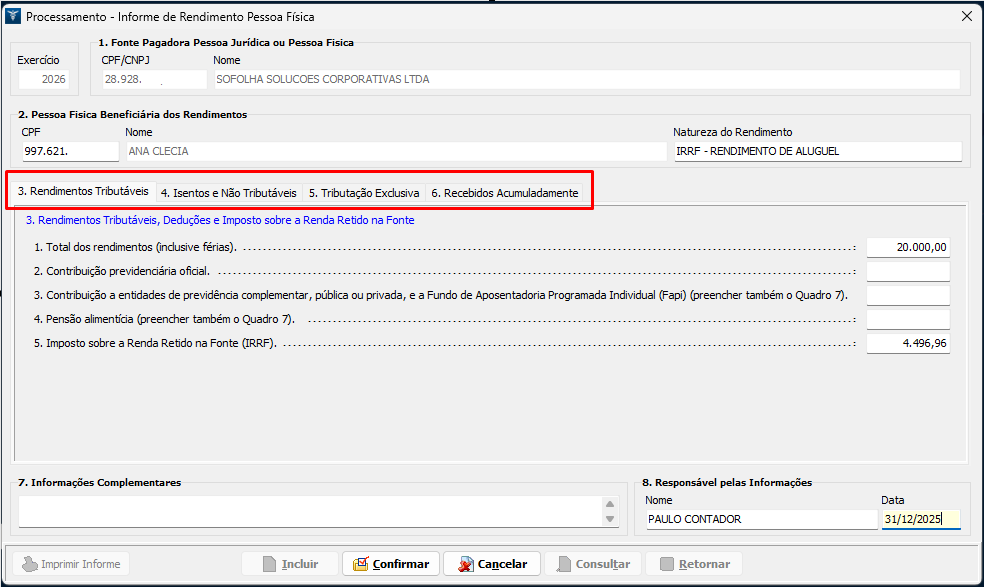Click the Data field showing 31/12/2025
984x587 pixels.
(920, 519)
